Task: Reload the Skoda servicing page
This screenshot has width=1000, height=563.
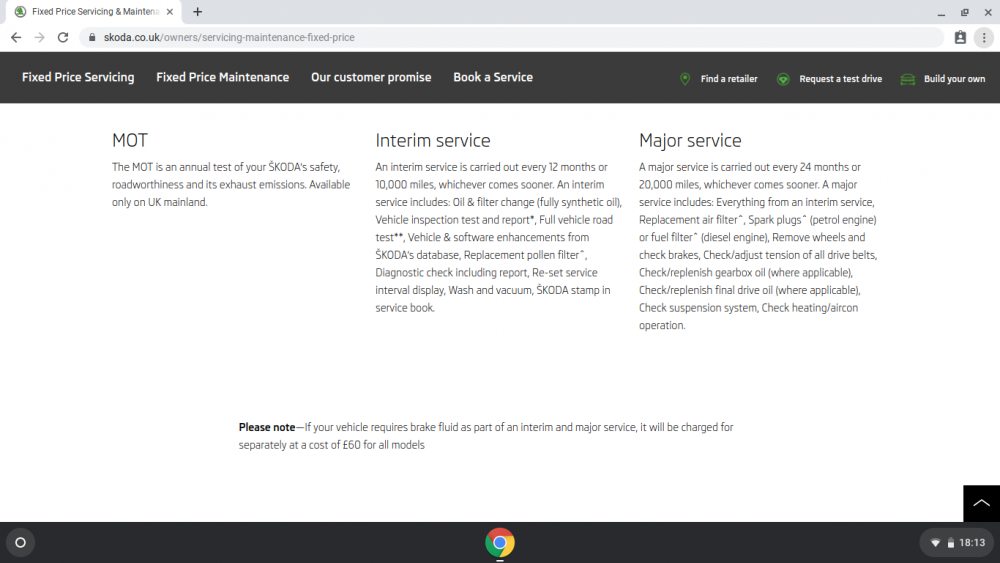Action: (62, 38)
